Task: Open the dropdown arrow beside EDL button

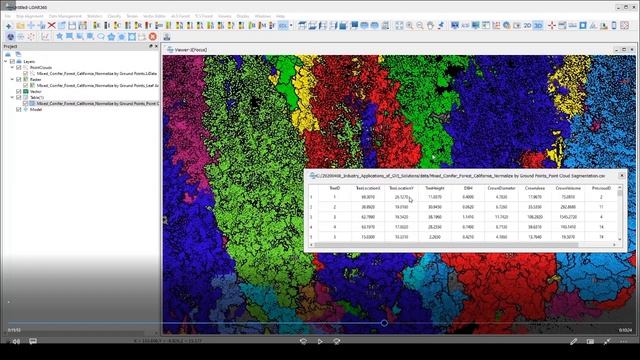Action: (x=291, y=26)
